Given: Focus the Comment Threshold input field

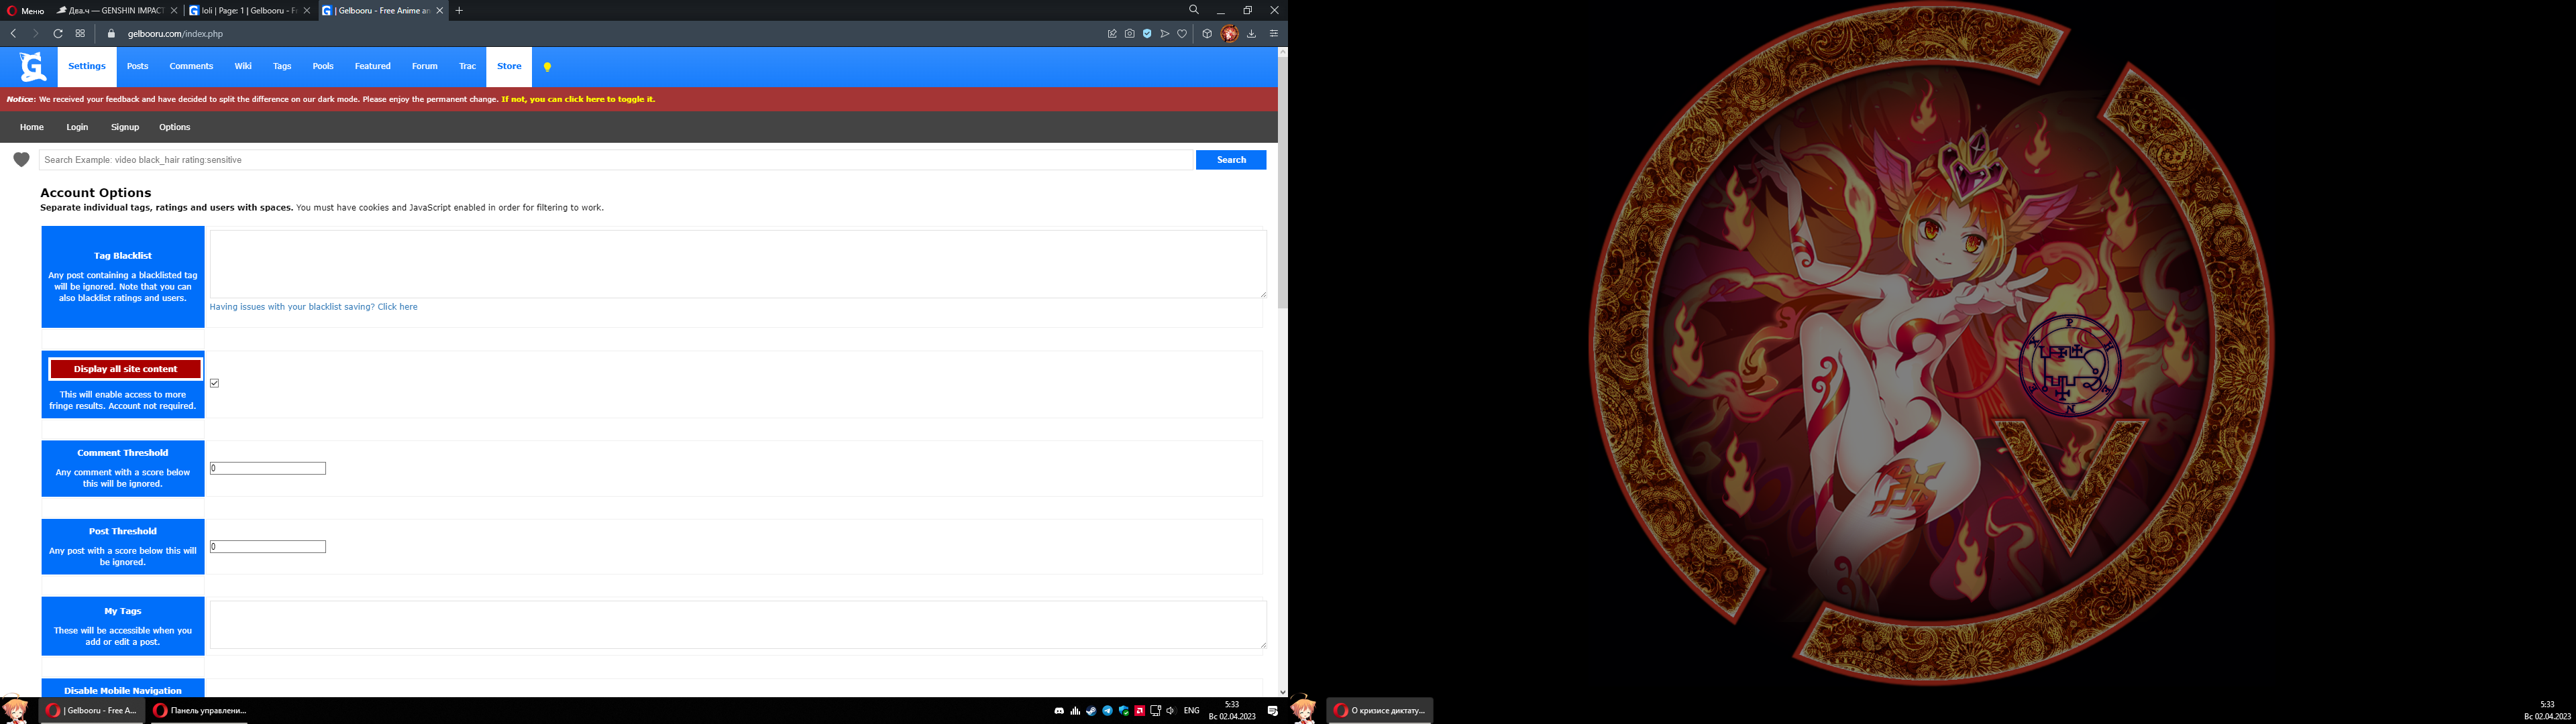Looking at the screenshot, I should tap(267, 468).
